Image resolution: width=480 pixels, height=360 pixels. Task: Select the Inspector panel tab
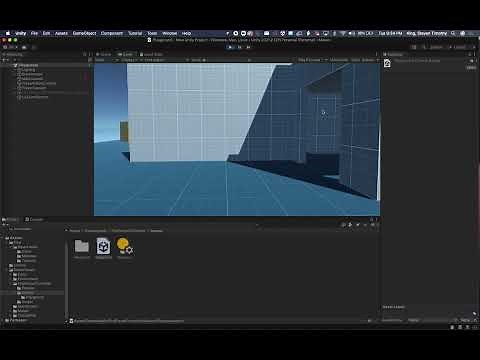tap(393, 54)
